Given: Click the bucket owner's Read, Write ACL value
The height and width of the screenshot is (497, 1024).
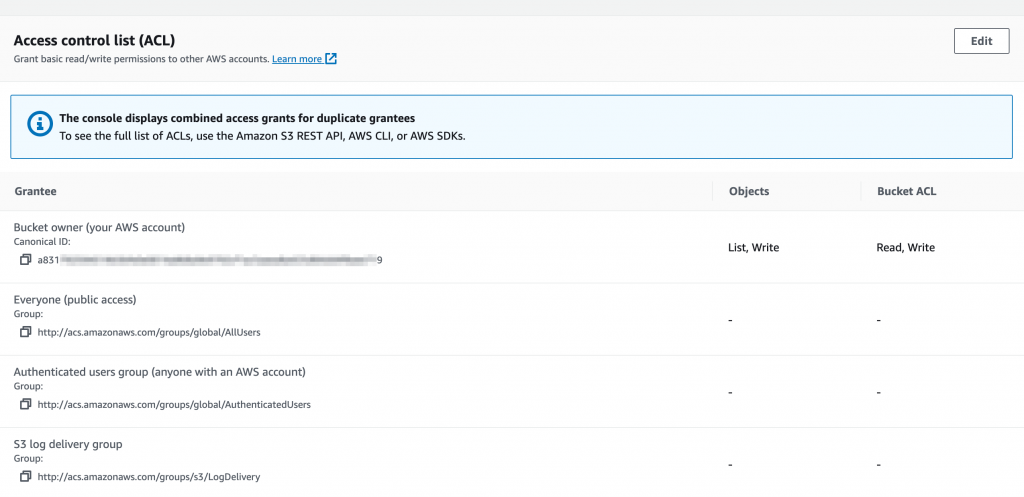Looking at the screenshot, I should click(906, 247).
